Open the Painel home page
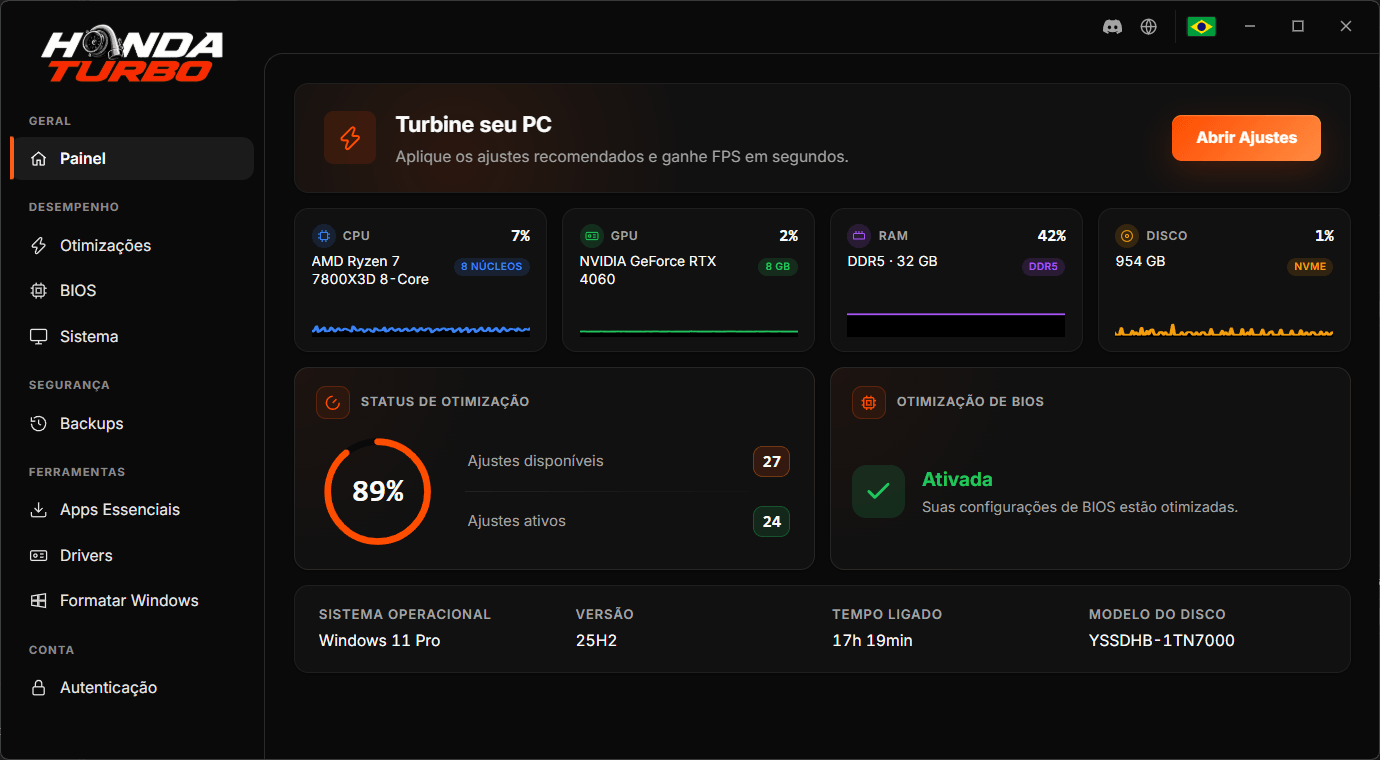The width and height of the screenshot is (1380, 760). pos(132,158)
